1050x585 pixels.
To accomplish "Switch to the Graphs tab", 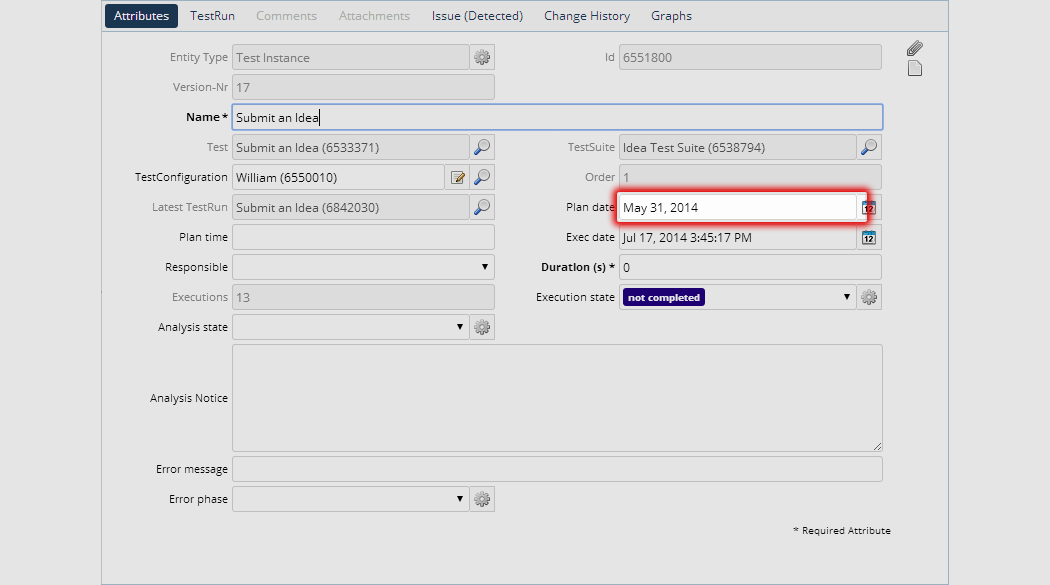I will click(672, 15).
